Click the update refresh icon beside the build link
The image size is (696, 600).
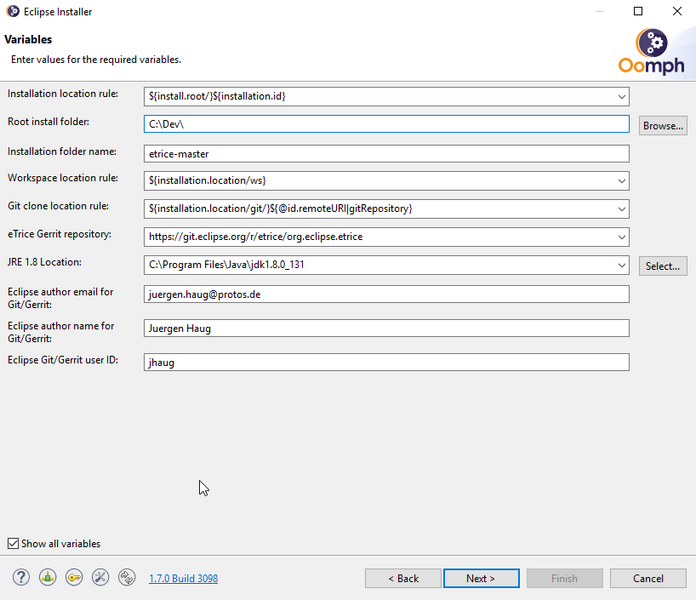coord(127,577)
